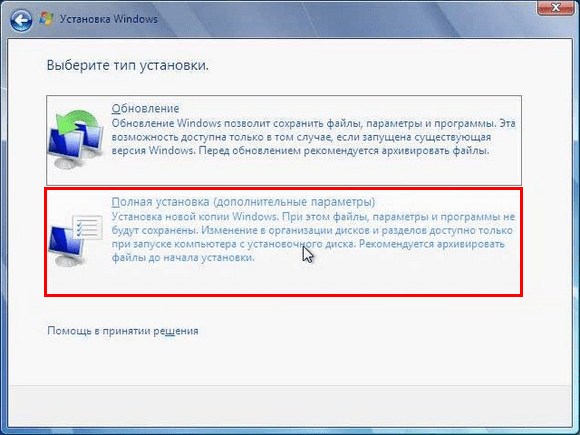Viewport: 580px width, 435px height.
Task: Click the Windows flag logo in title bar
Action: [x=46, y=19]
